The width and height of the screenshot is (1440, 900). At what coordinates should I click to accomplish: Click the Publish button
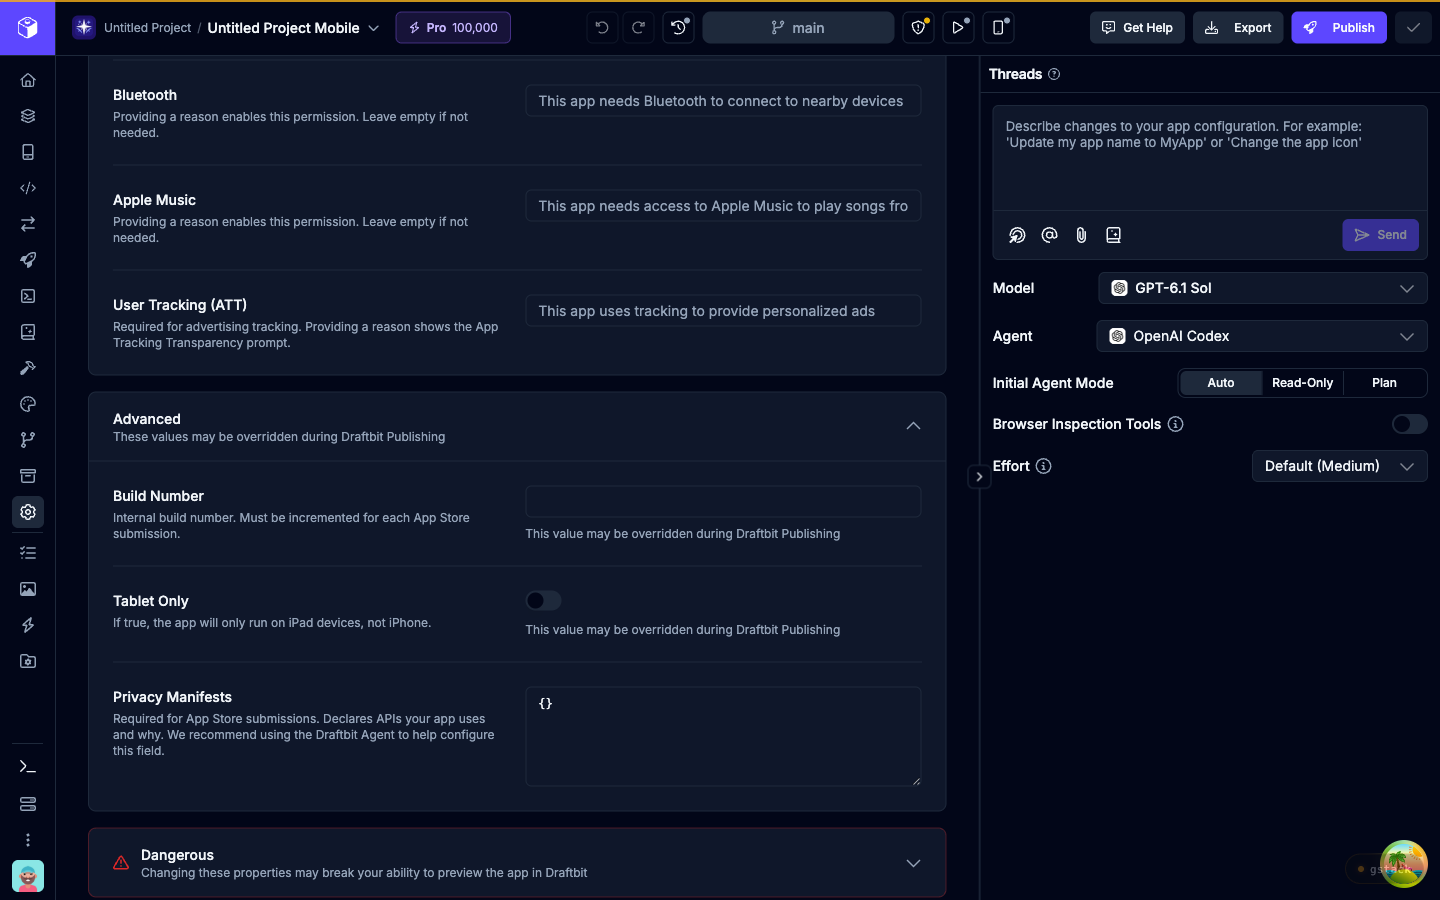pos(1339,28)
